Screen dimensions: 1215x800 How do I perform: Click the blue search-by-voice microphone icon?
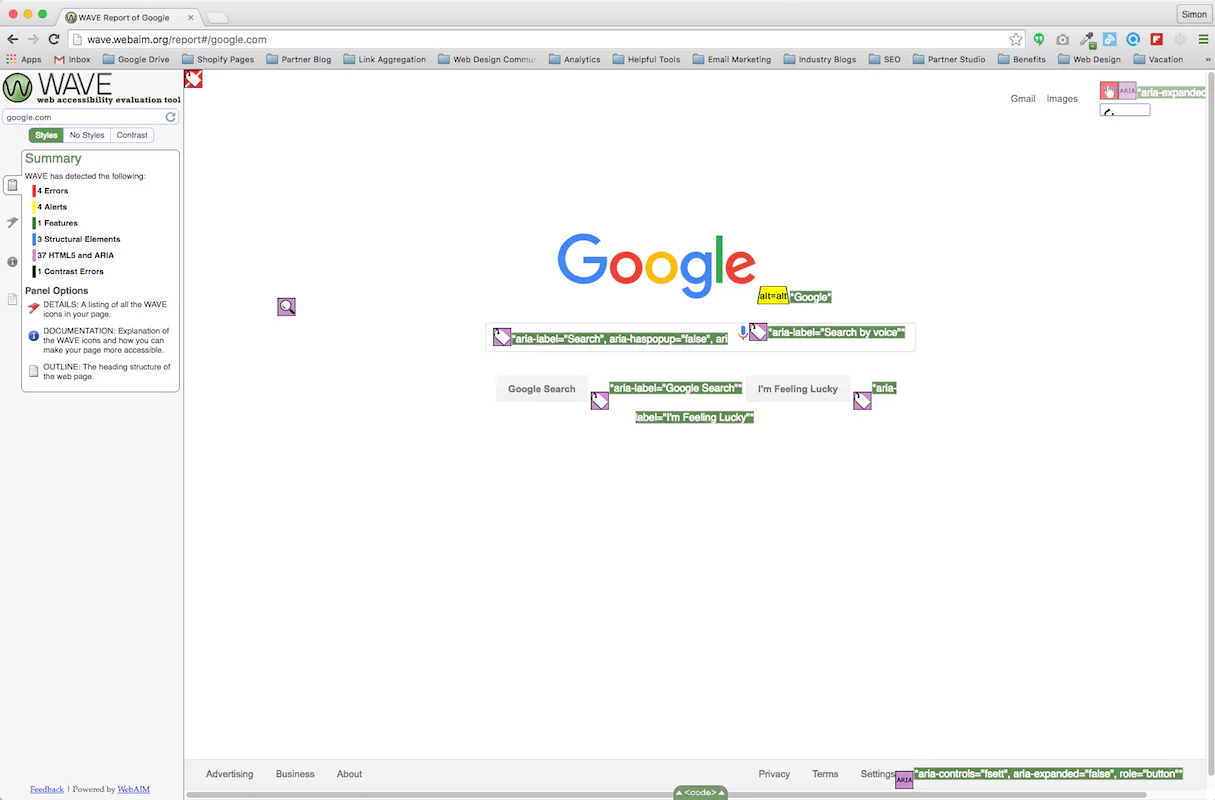point(742,331)
